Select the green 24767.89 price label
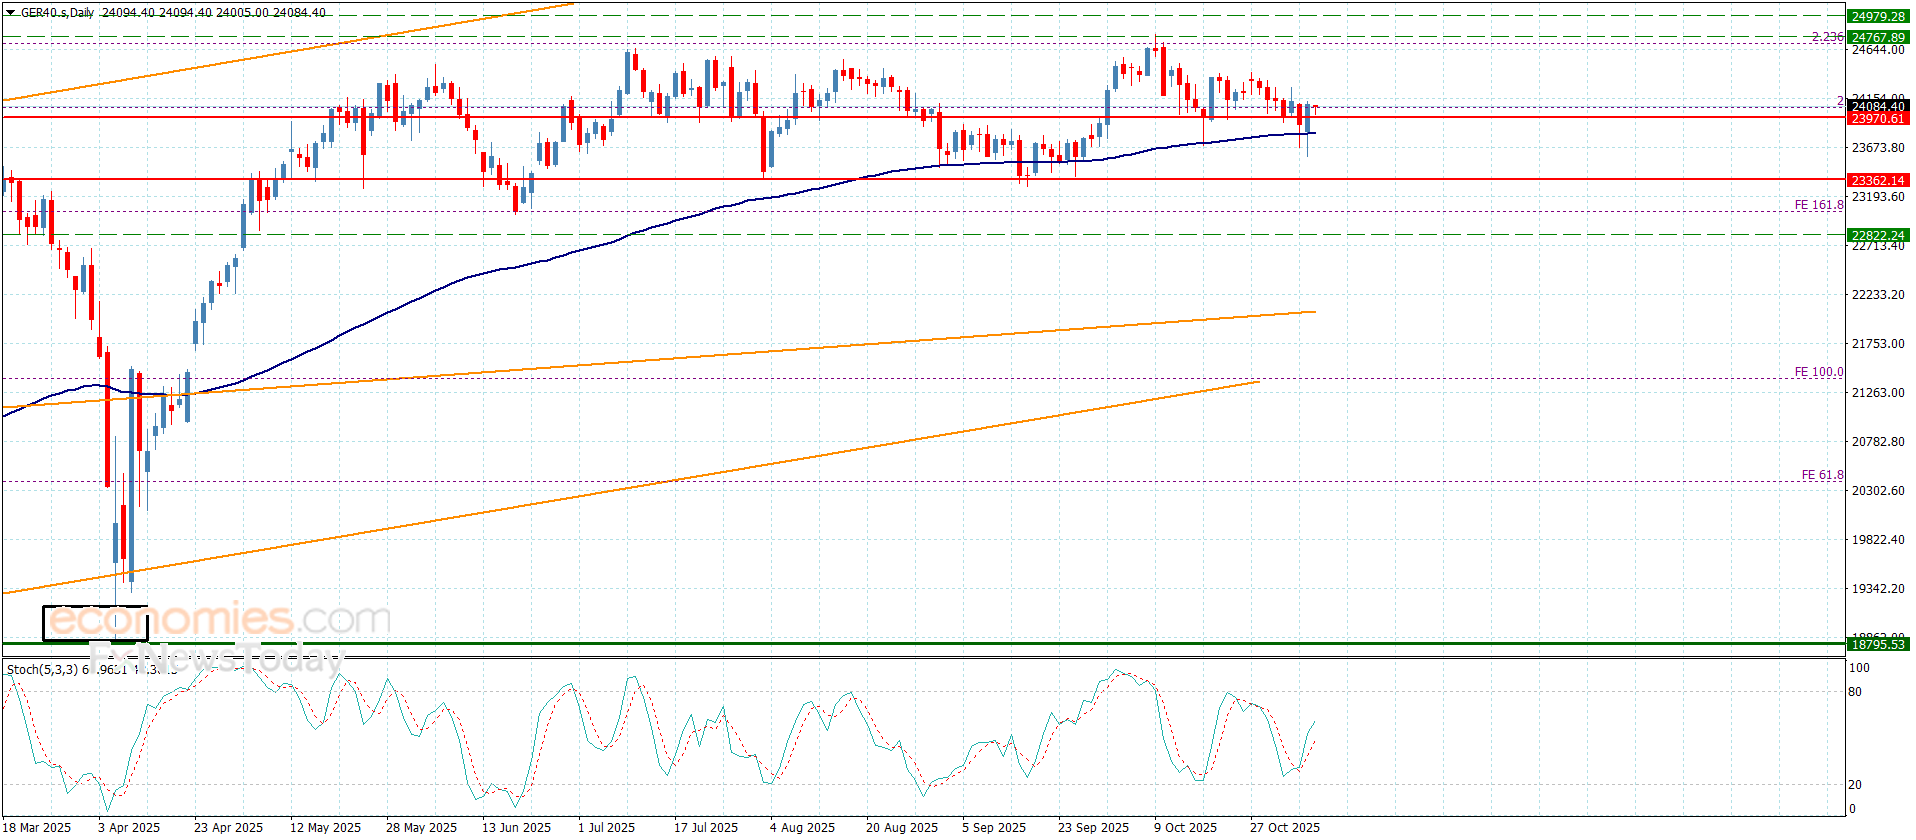Image resolution: width=1916 pixels, height=840 pixels. [1877, 38]
